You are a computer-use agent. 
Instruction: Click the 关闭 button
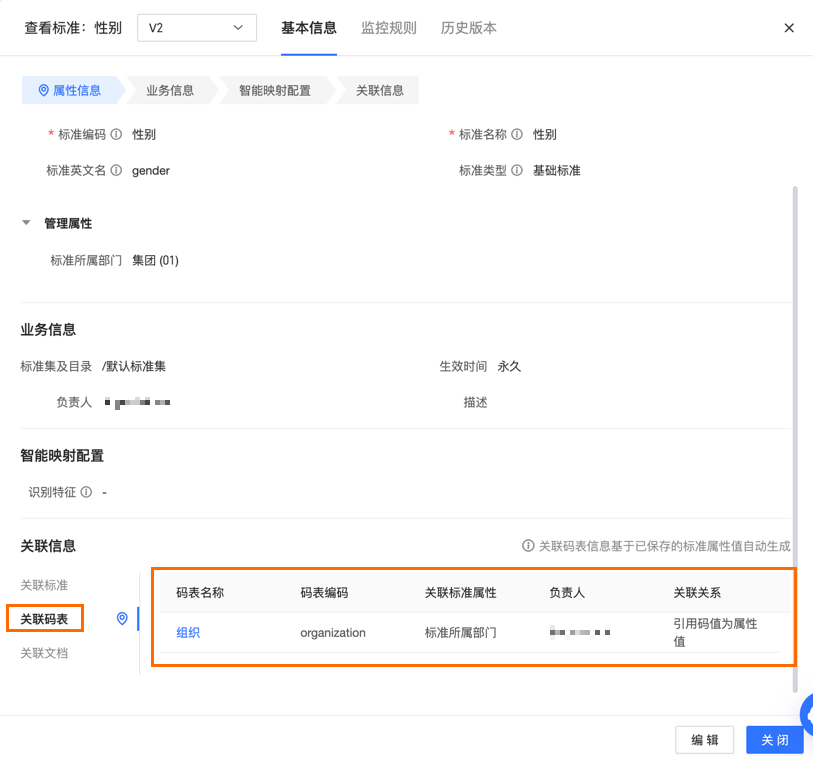click(x=774, y=740)
